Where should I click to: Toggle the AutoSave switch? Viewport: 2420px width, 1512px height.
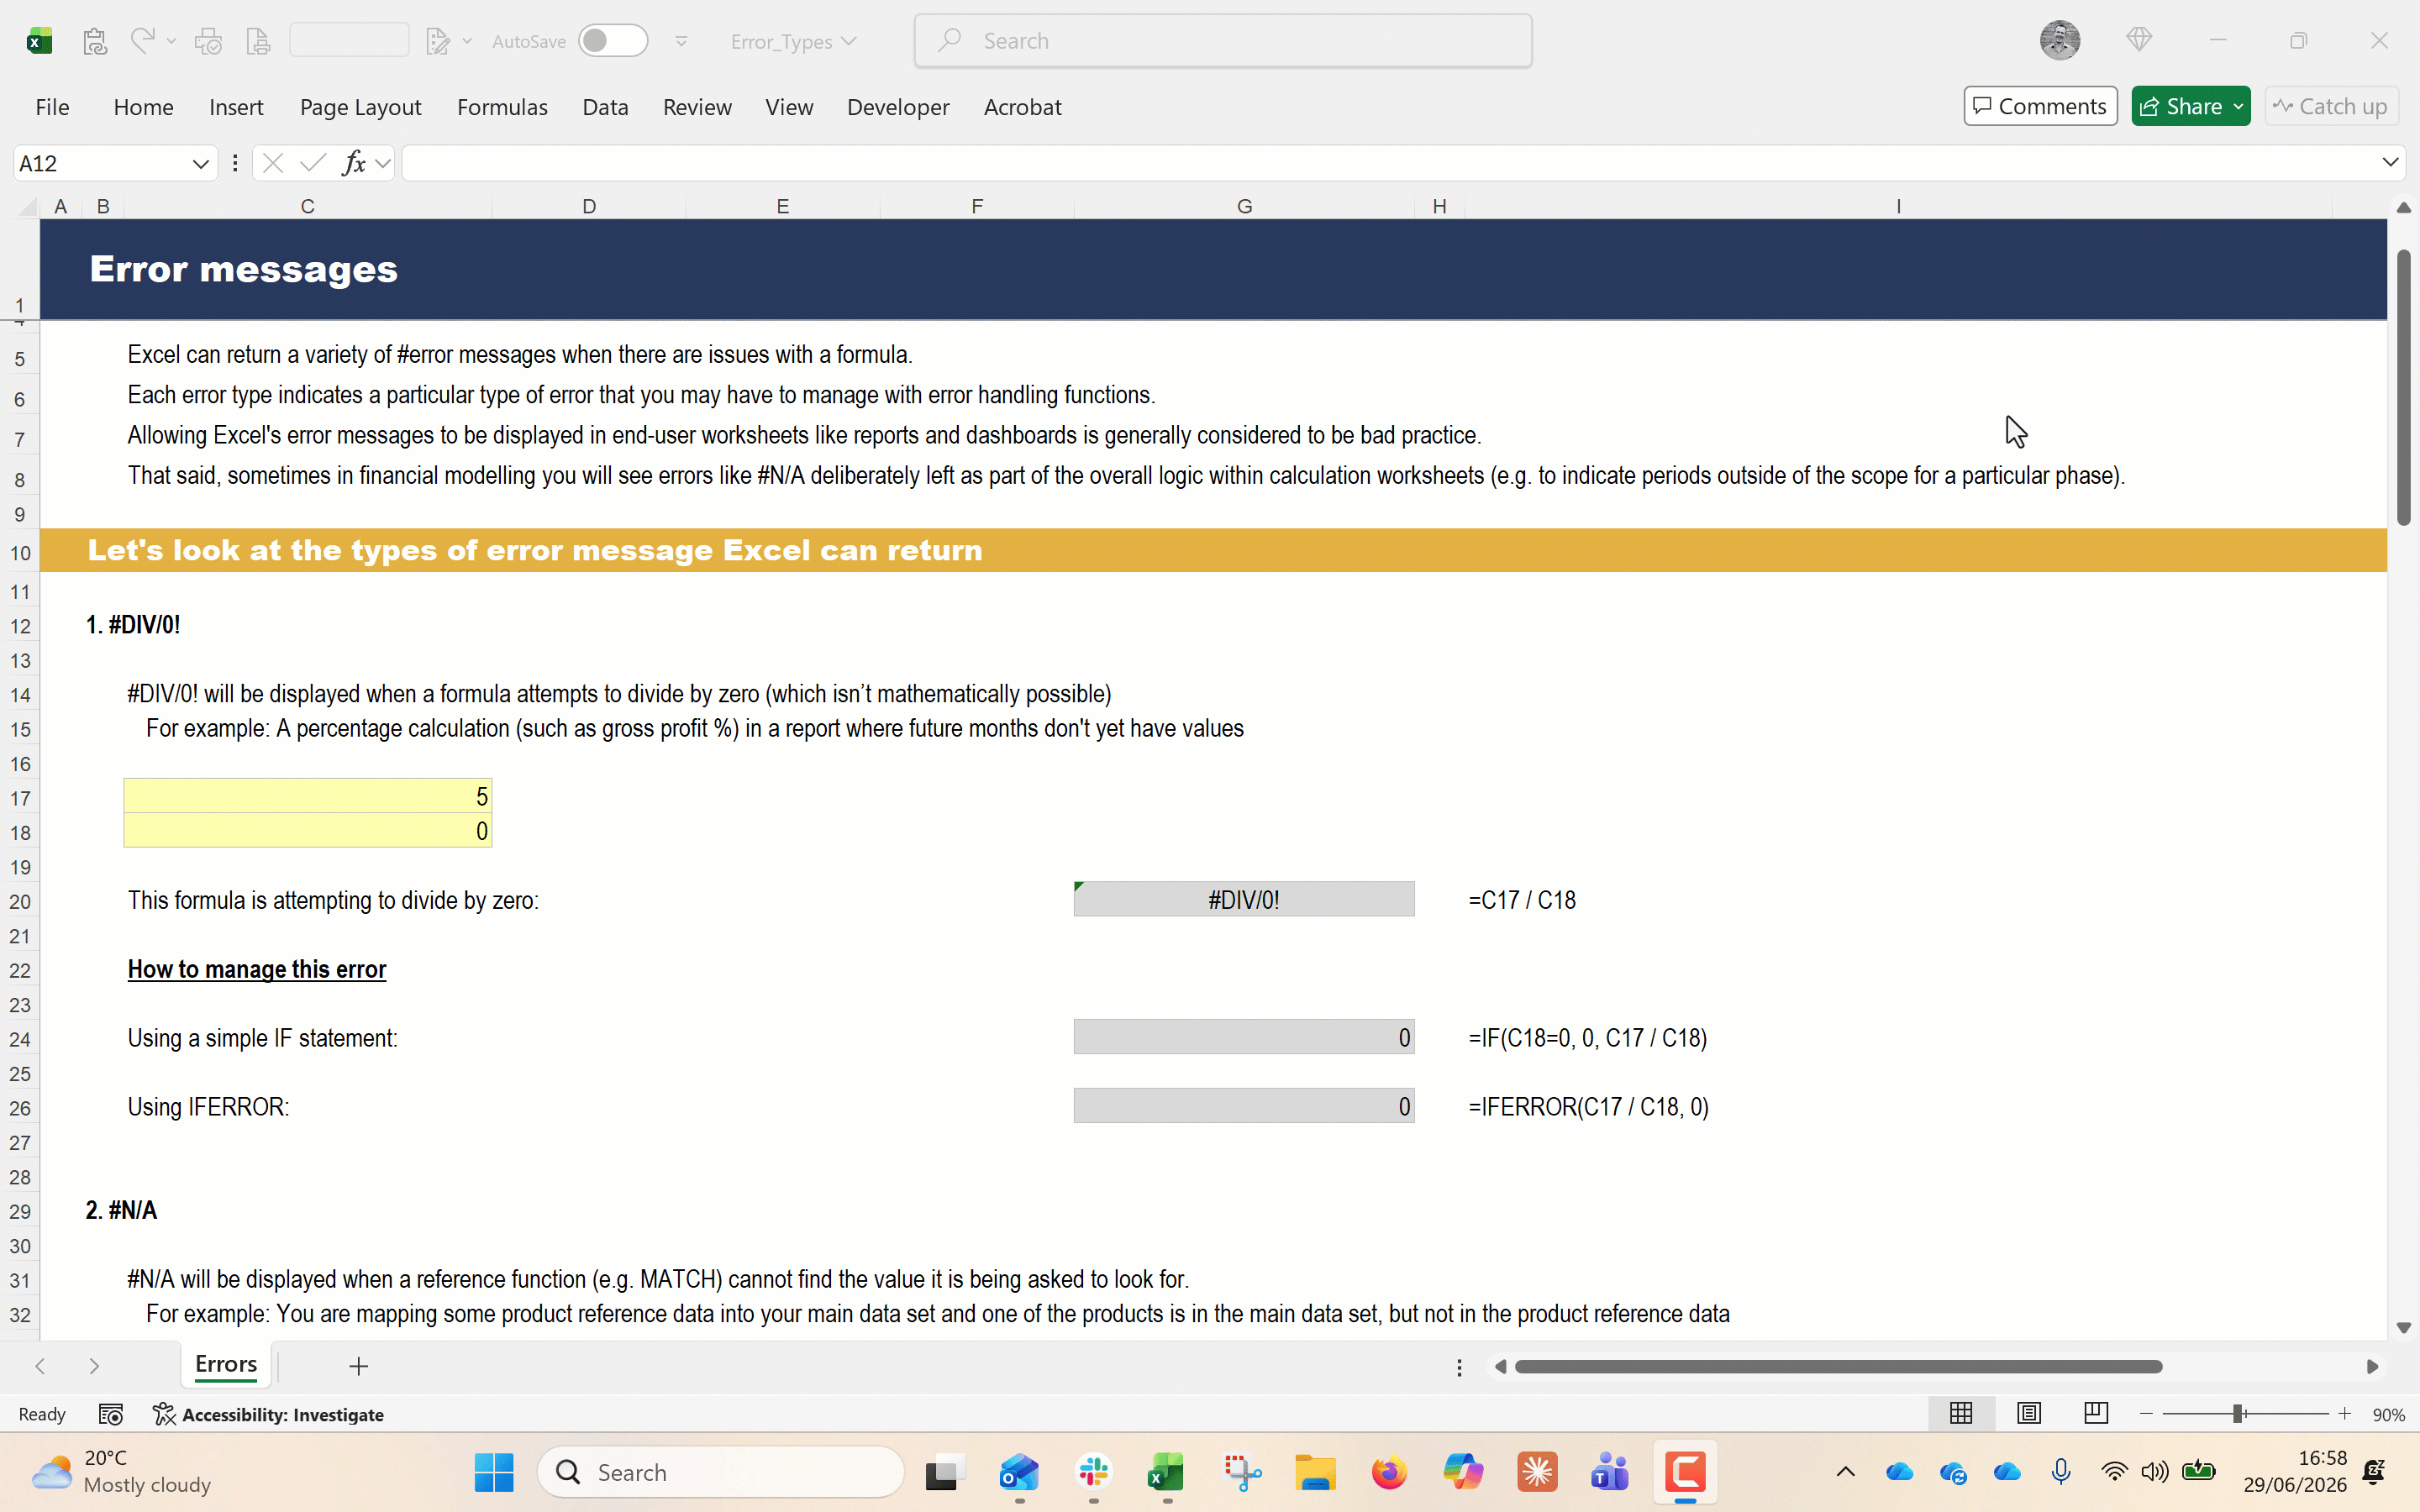[x=613, y=41]
